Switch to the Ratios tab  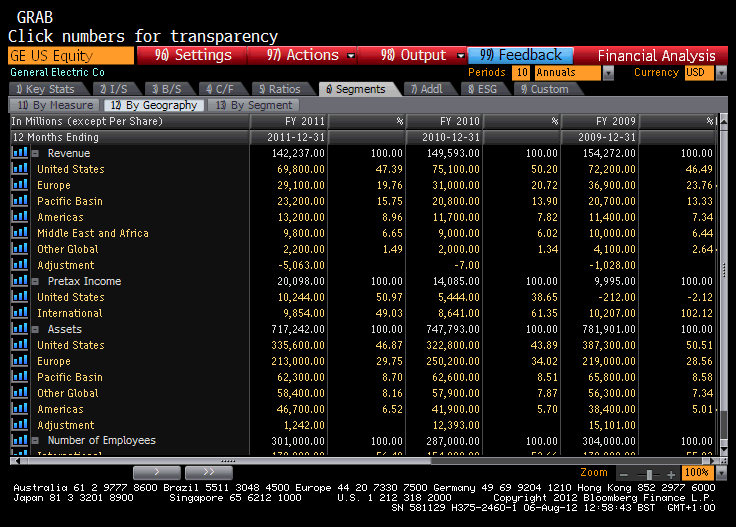pos(283,89)
